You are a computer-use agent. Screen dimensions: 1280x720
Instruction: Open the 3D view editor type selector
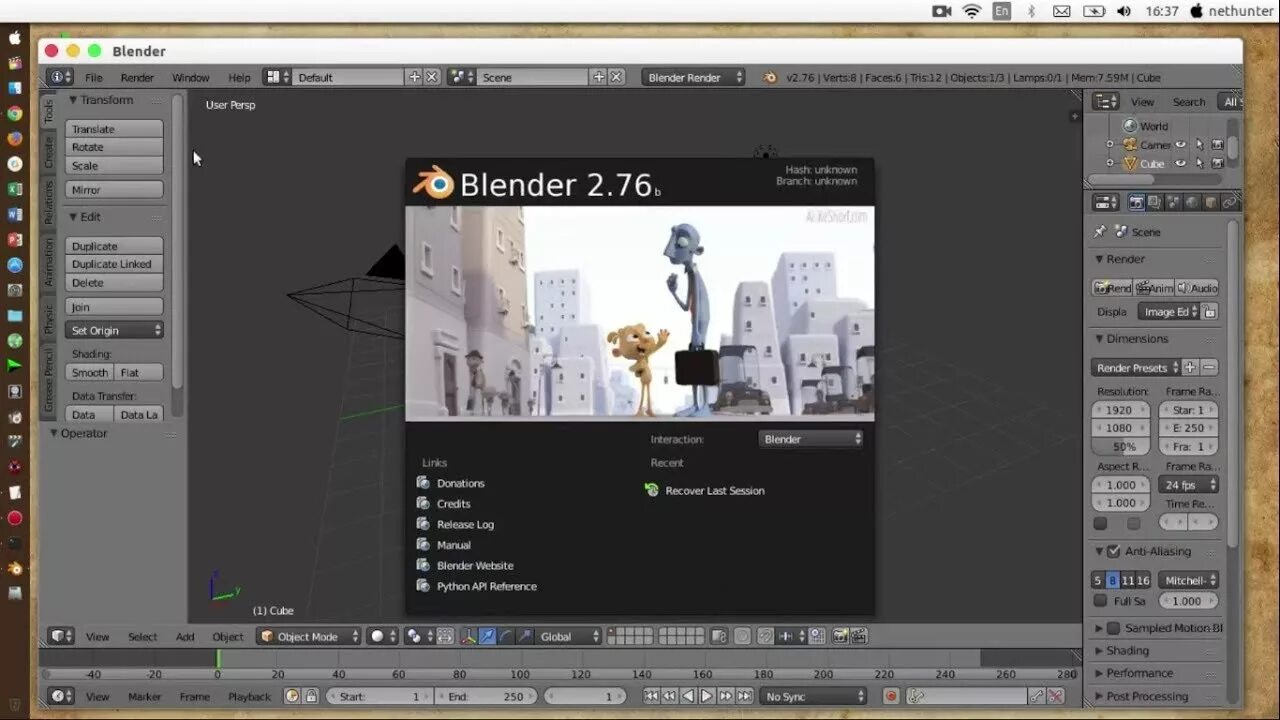62,636
